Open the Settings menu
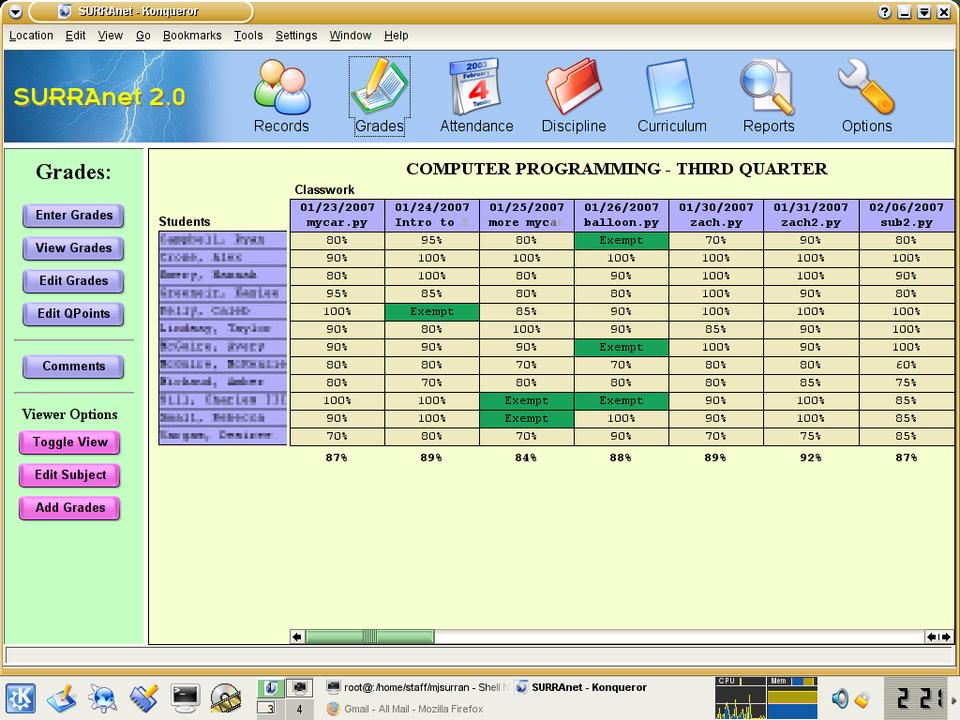 [x=296, y=35]
